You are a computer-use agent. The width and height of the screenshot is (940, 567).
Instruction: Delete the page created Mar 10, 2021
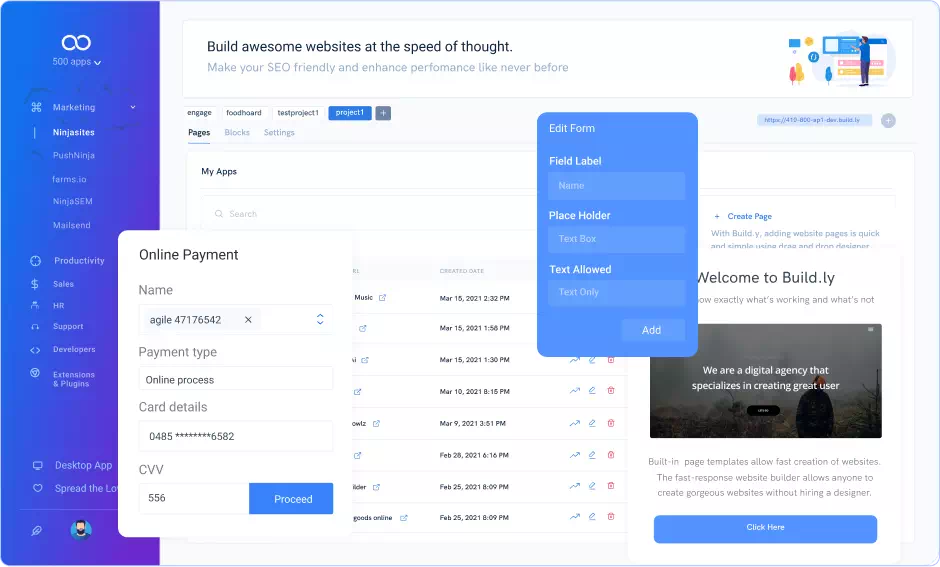(611, 391)
